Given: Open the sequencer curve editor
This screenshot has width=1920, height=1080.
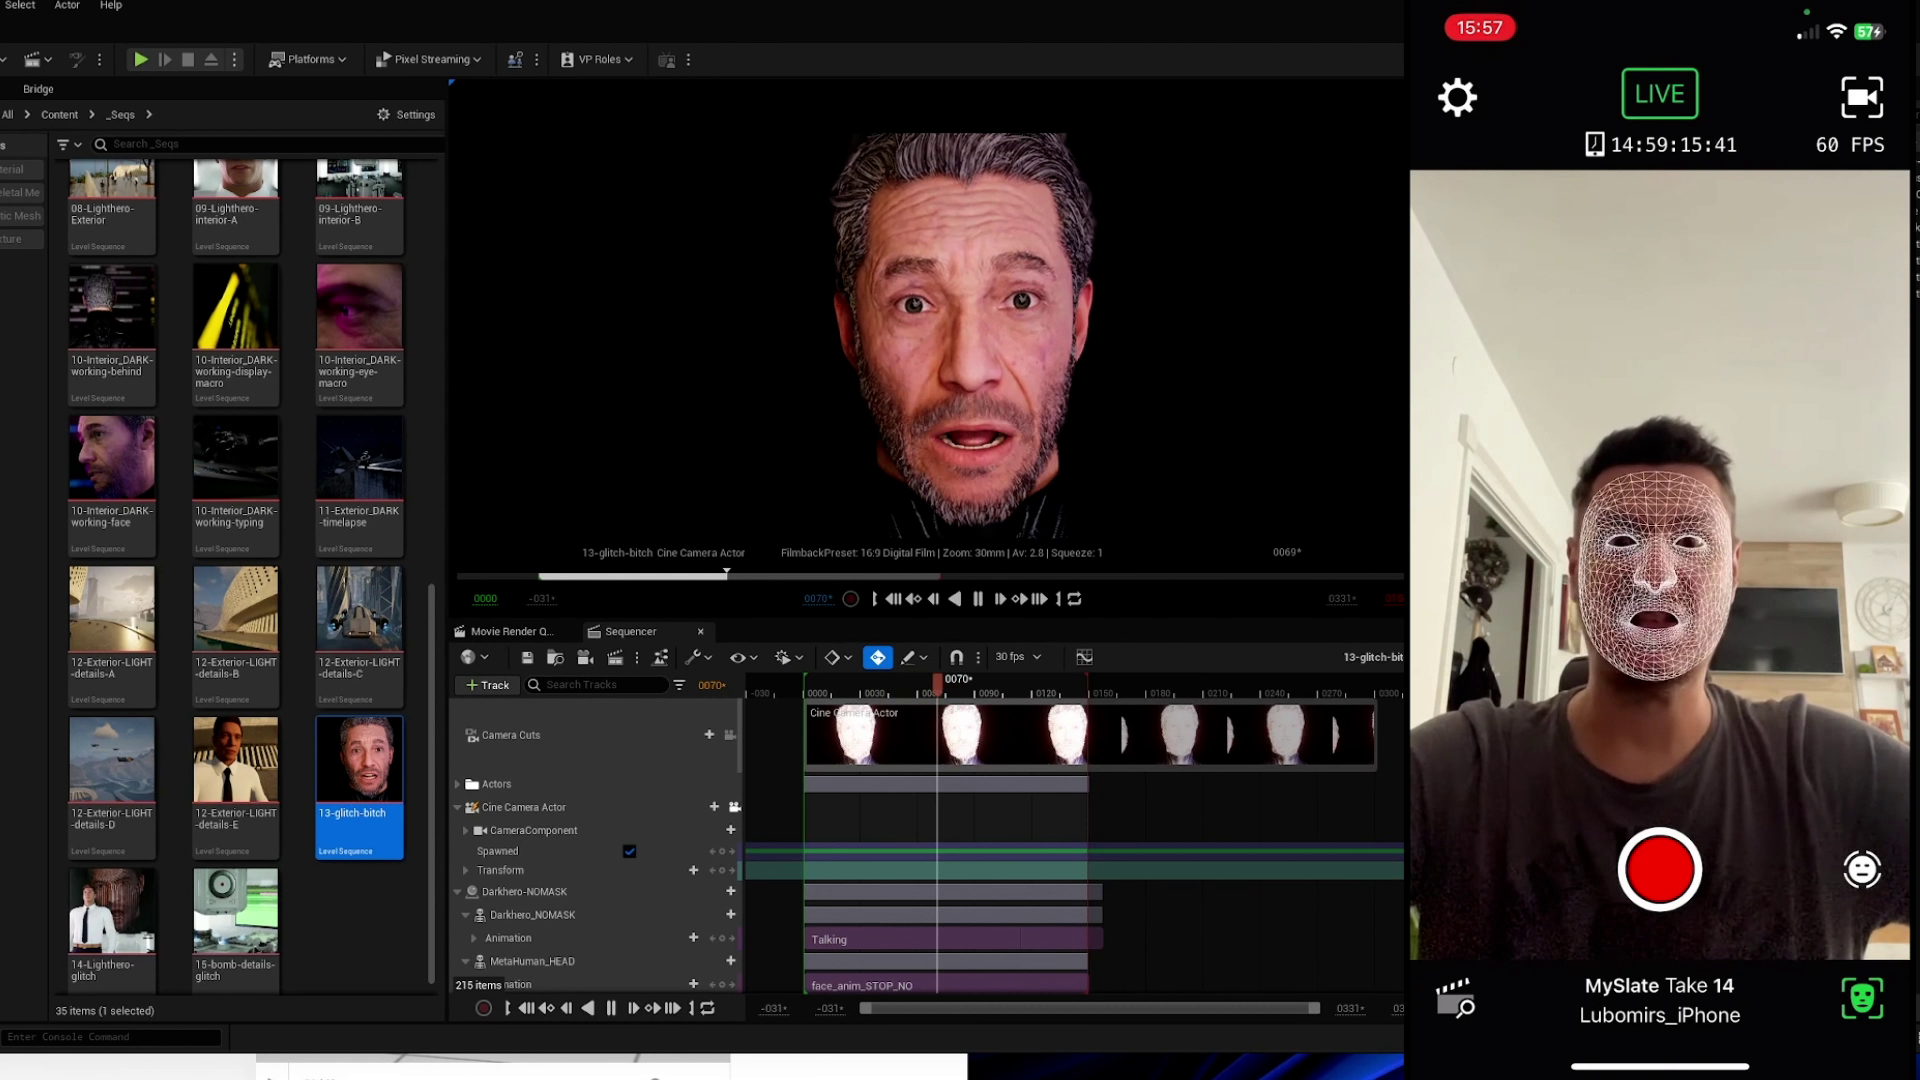Looking at the screenshot, I should point(1084,658).
